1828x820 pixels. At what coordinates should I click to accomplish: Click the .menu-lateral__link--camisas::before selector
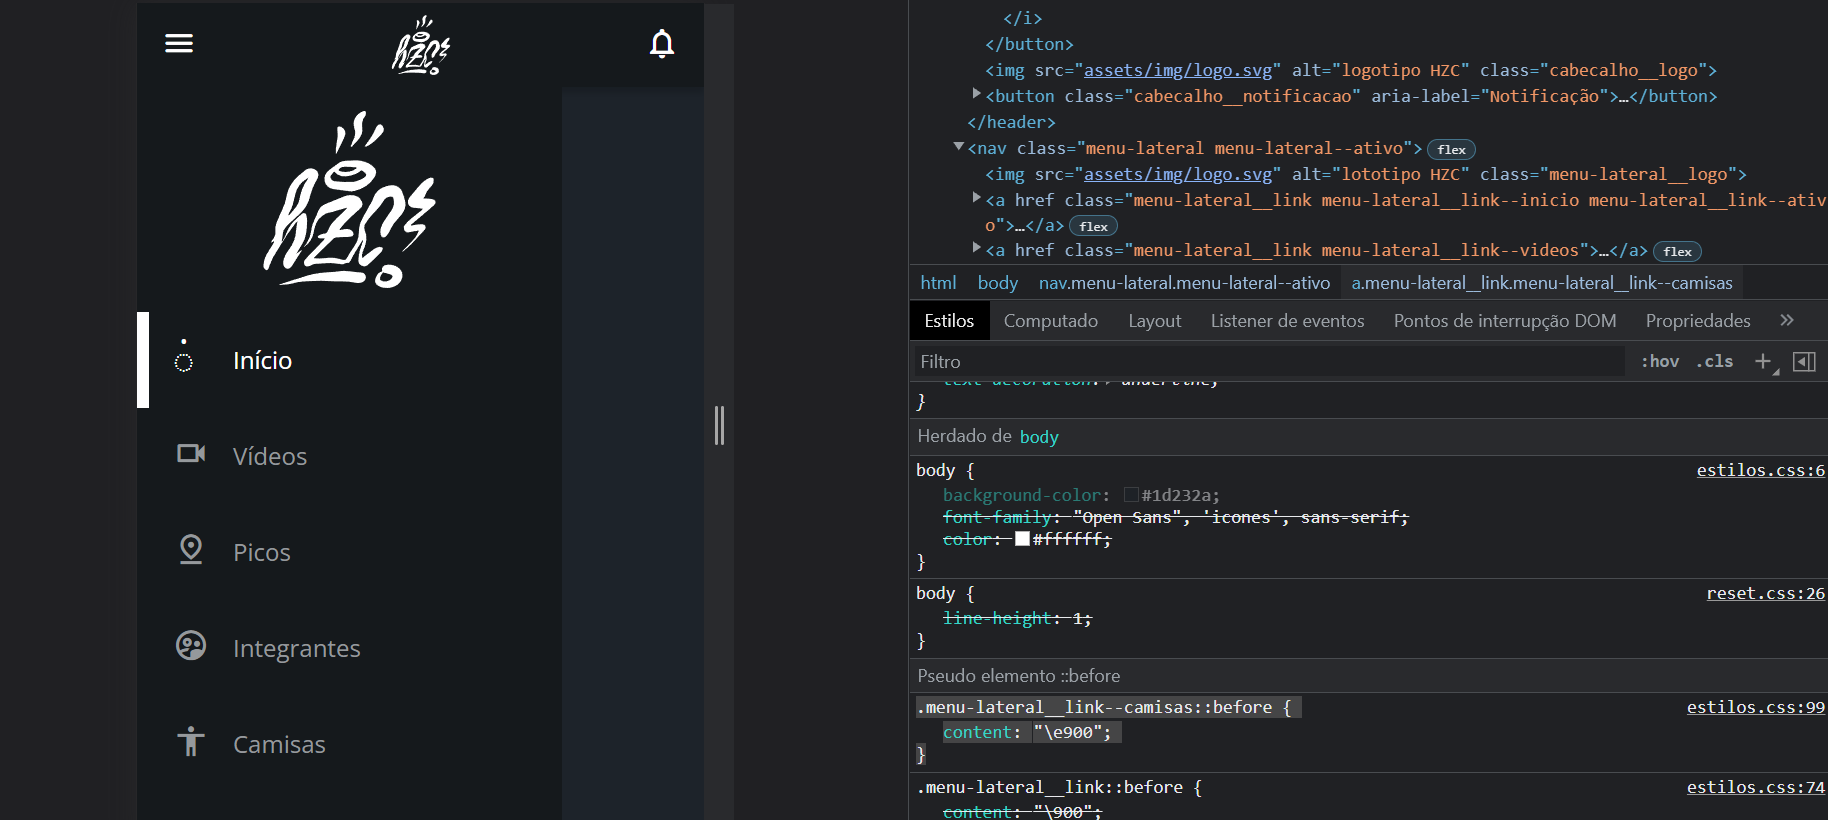[1094, 707]
